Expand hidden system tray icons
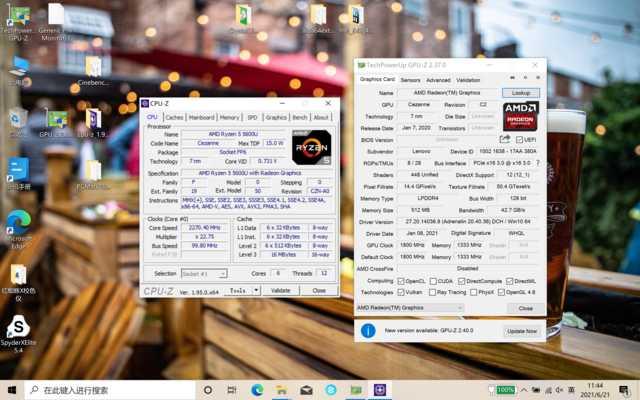Image resolution: width=640 pixels, height=400 pixels. [524, 391]
